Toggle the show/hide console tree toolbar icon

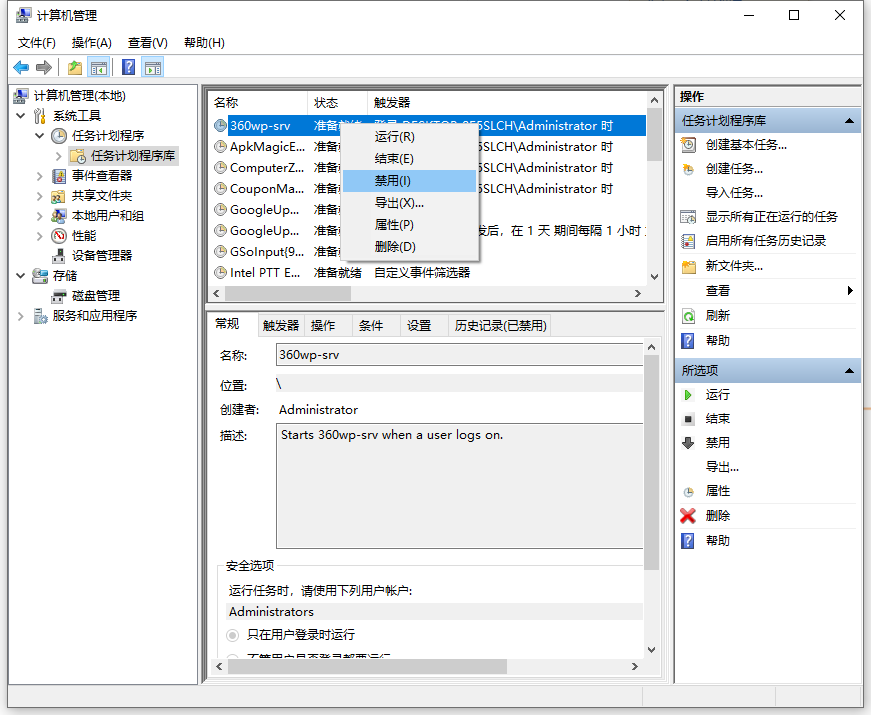(99, 66)
